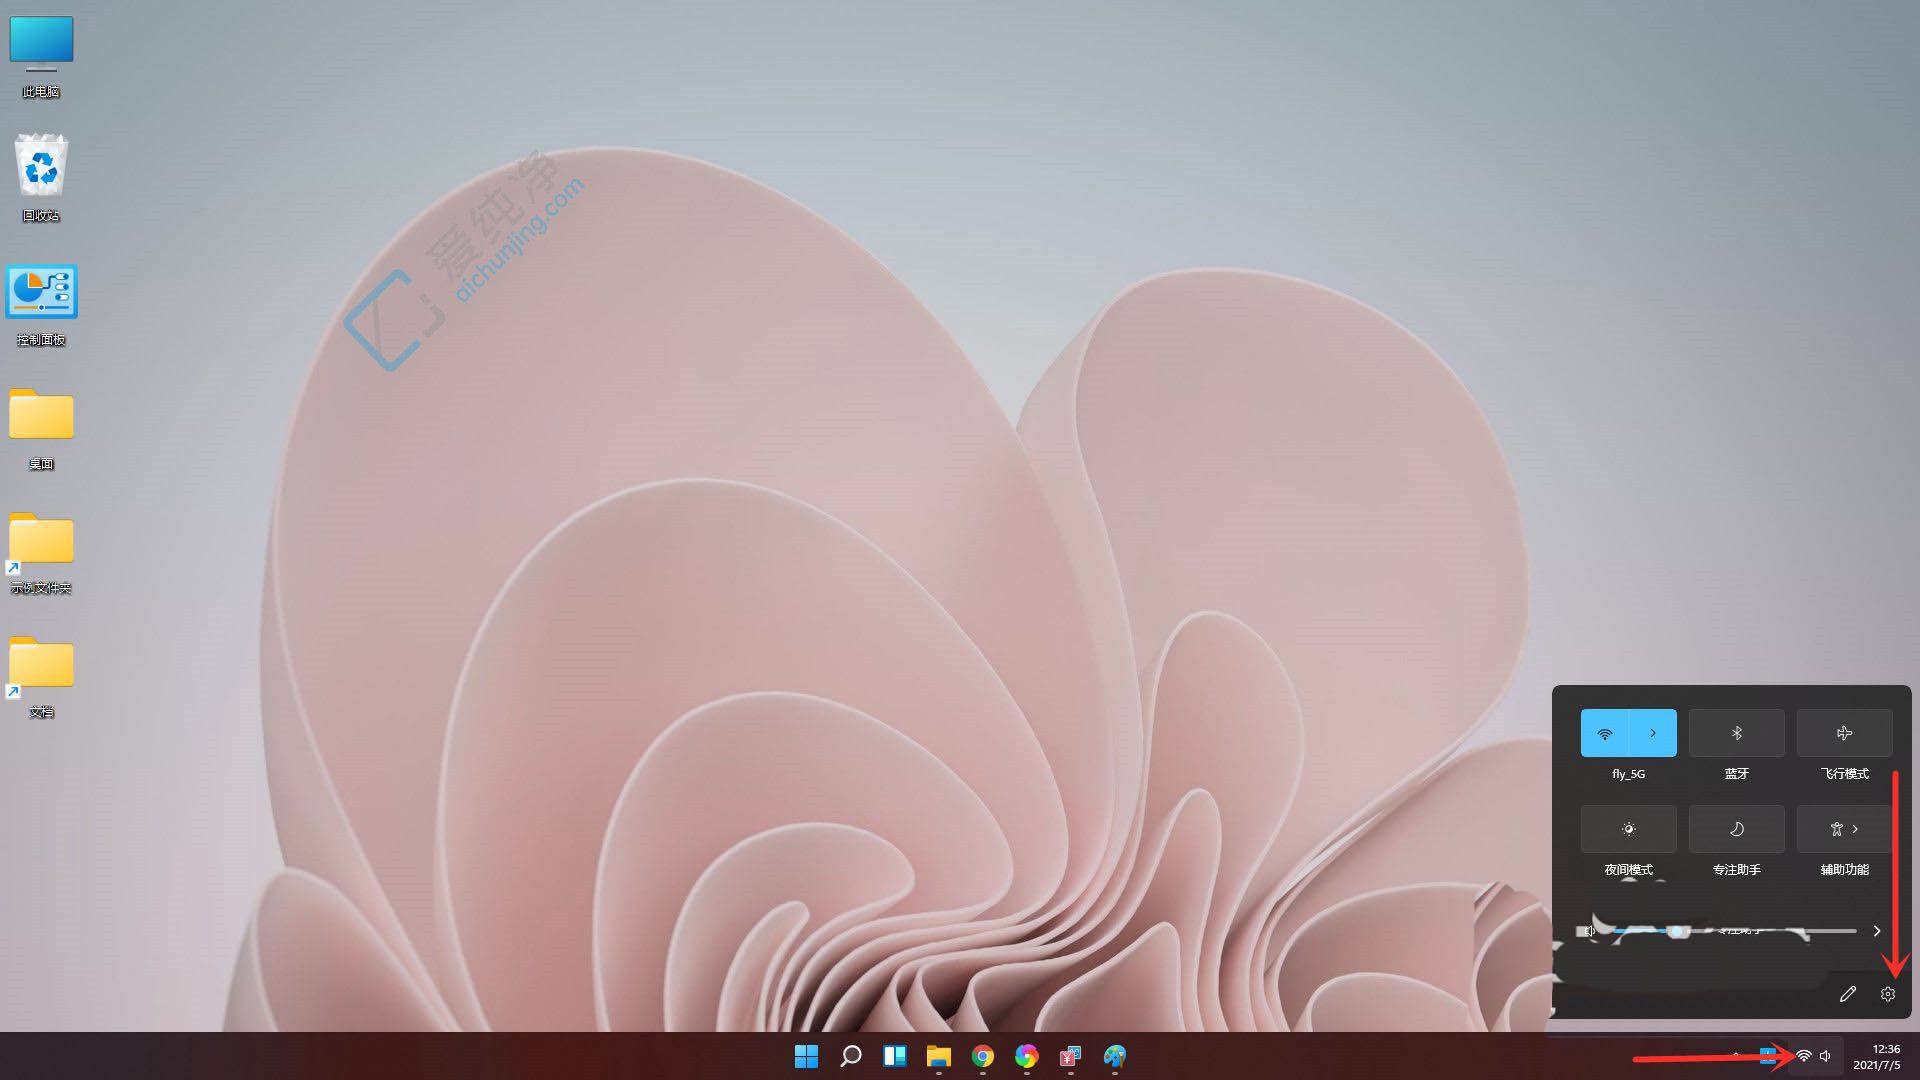1920x1080 pixels.
Task: Enable 飞行模式 (airplane mode)
Action: (1843, 732)
